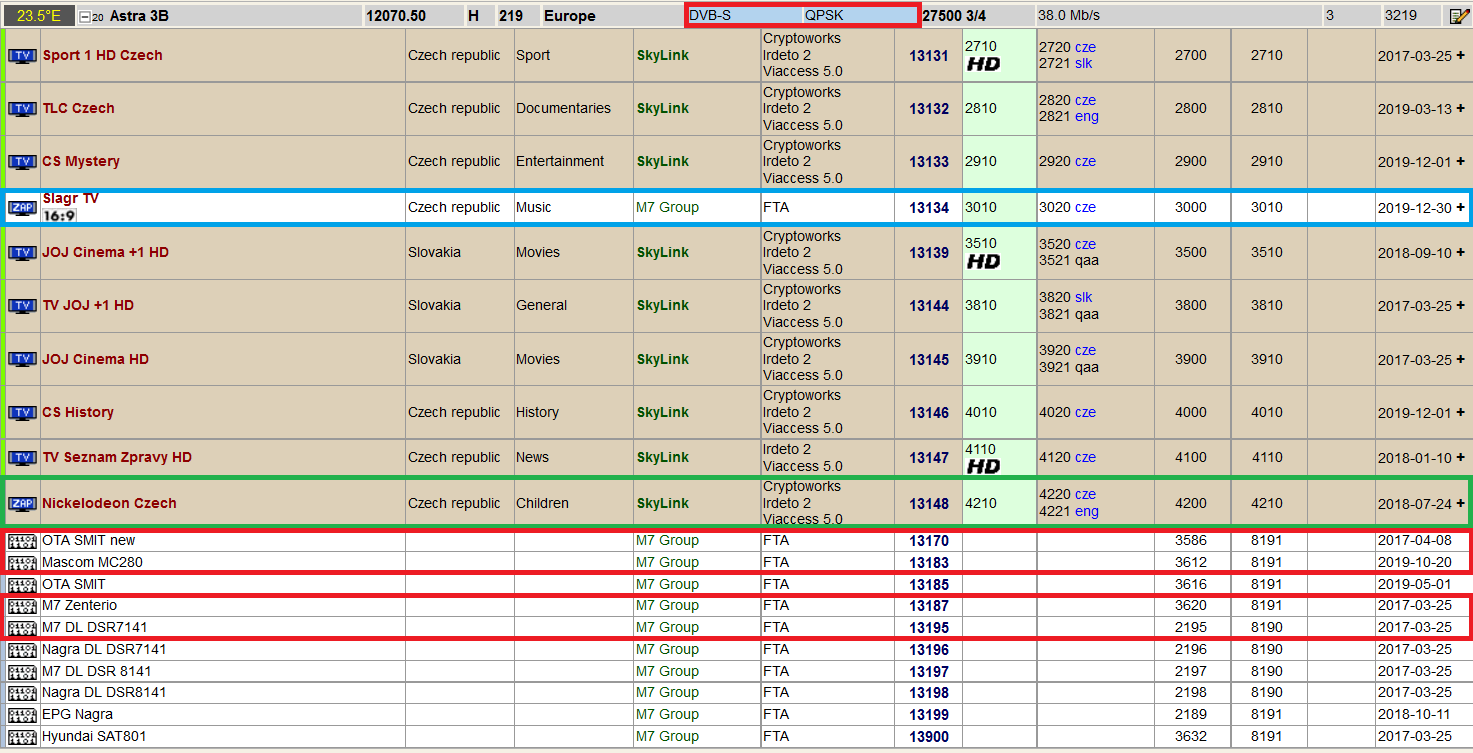Click the data icon beside M7 DL DSR 8141
1473x753 pixels.
coord(22,672)
